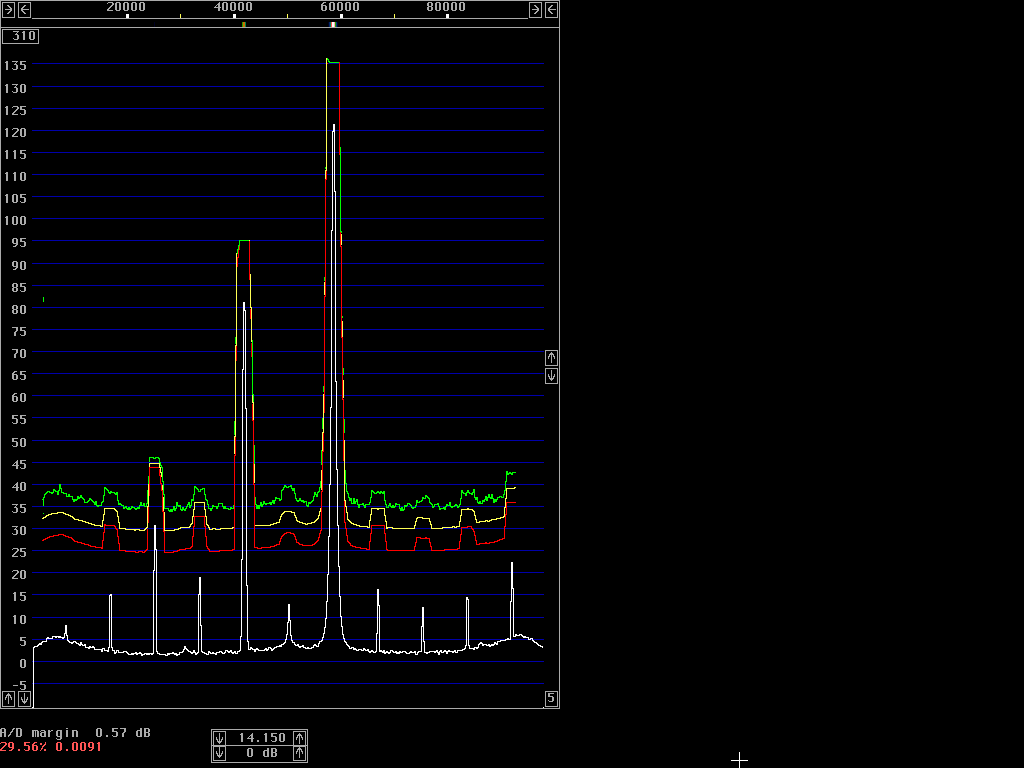The height and width of the screenshot is (768, 1024).
Task: Click the left-arrow button at the frequency scale's far right
Action: coord(551,9)
